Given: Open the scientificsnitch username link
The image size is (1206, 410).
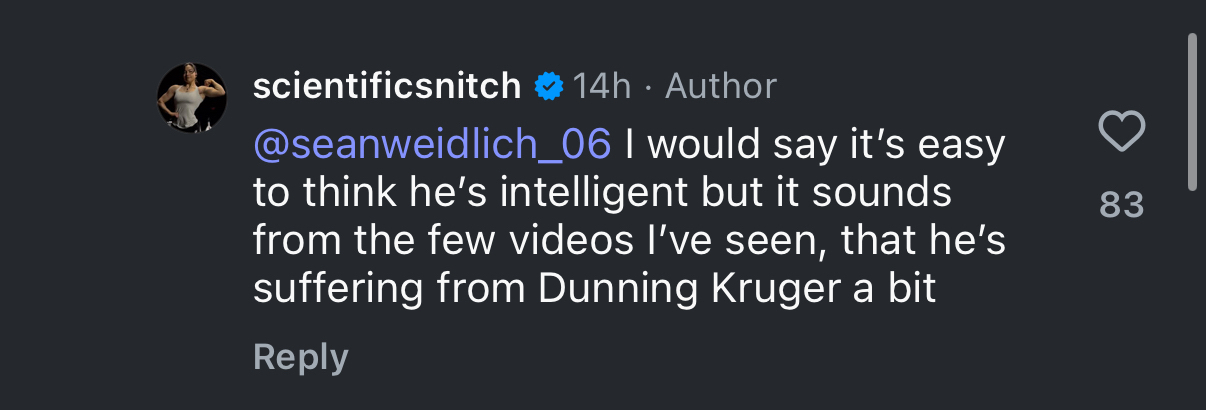Looking at the screenshot, I should pyautogui.click(x=387, y=87).
